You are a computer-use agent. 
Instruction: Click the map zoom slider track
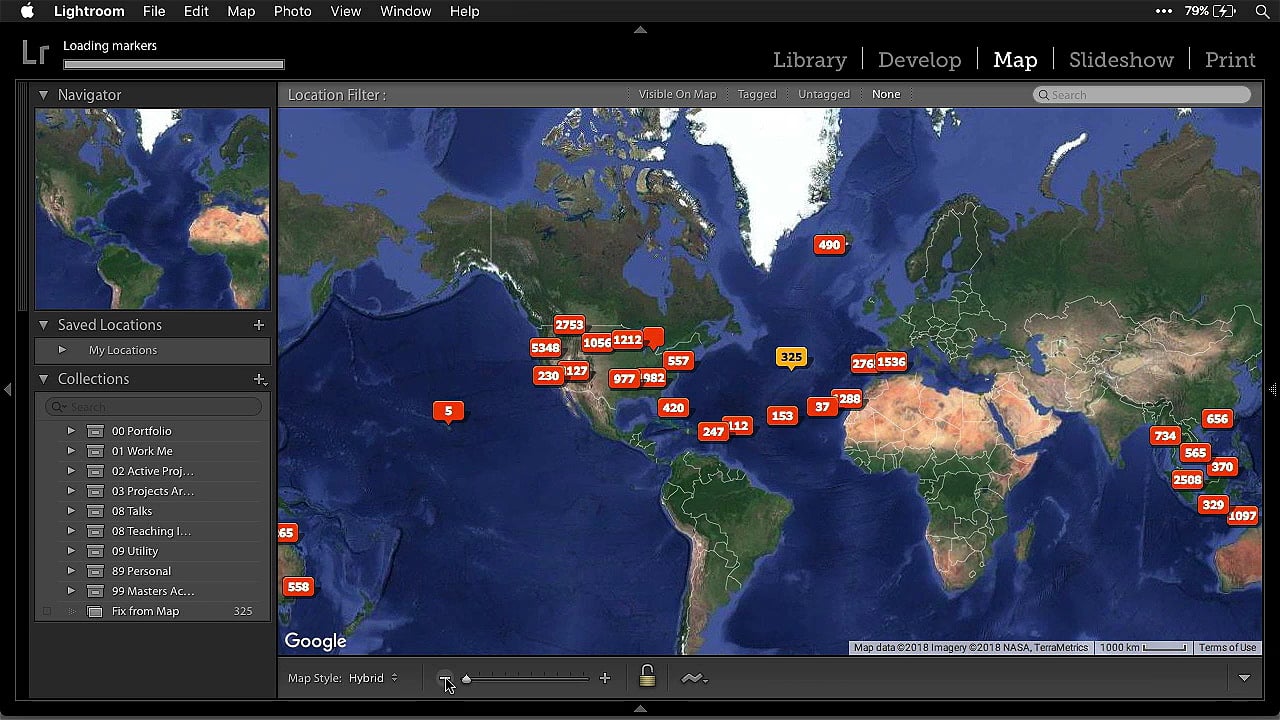pyautogui.click(x=527, y=678)
